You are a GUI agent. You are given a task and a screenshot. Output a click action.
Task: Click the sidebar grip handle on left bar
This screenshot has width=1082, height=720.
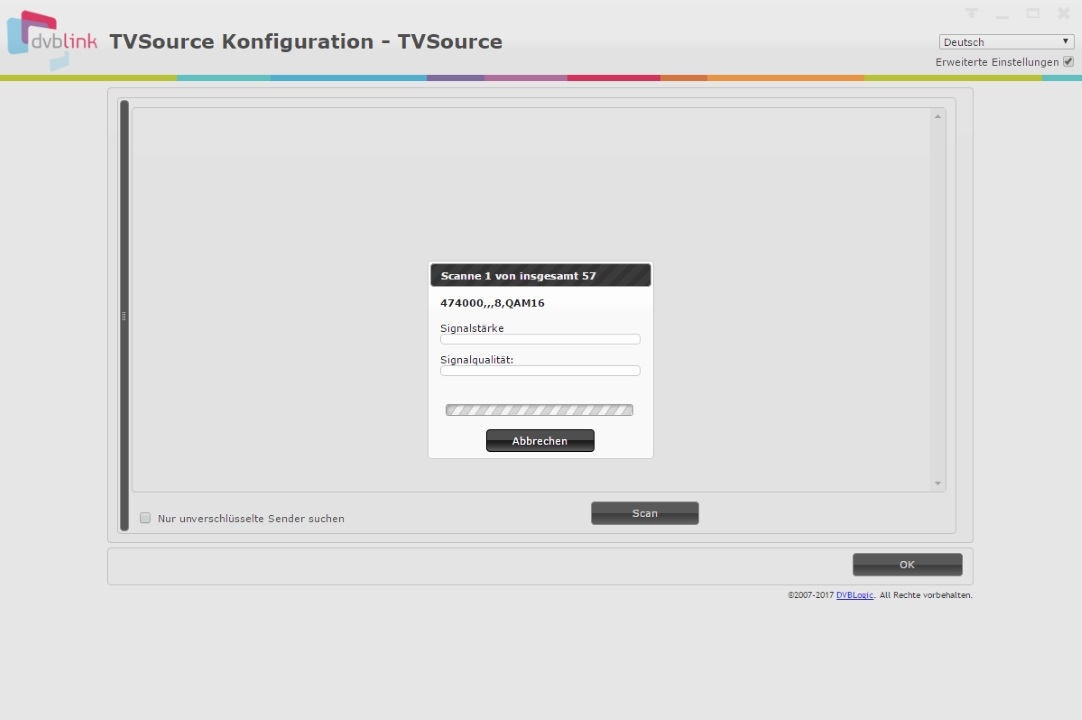[x=124, y=316]
